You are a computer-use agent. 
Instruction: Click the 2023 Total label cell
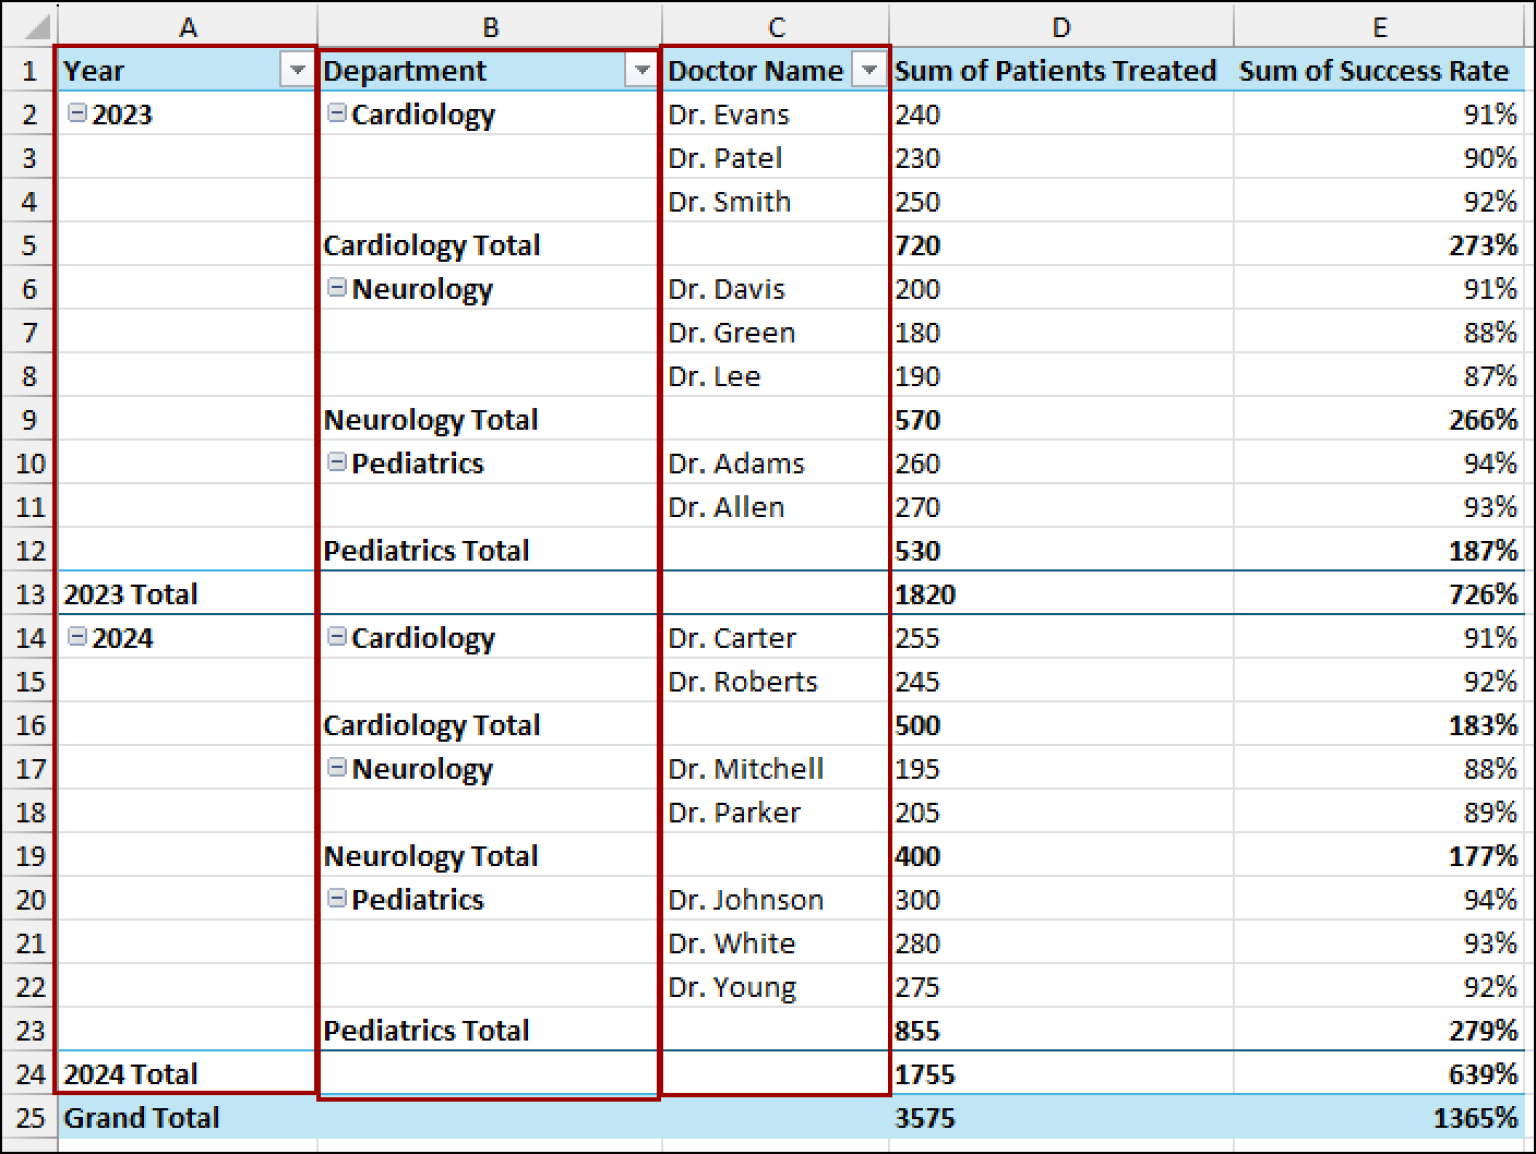click(130, 594)
